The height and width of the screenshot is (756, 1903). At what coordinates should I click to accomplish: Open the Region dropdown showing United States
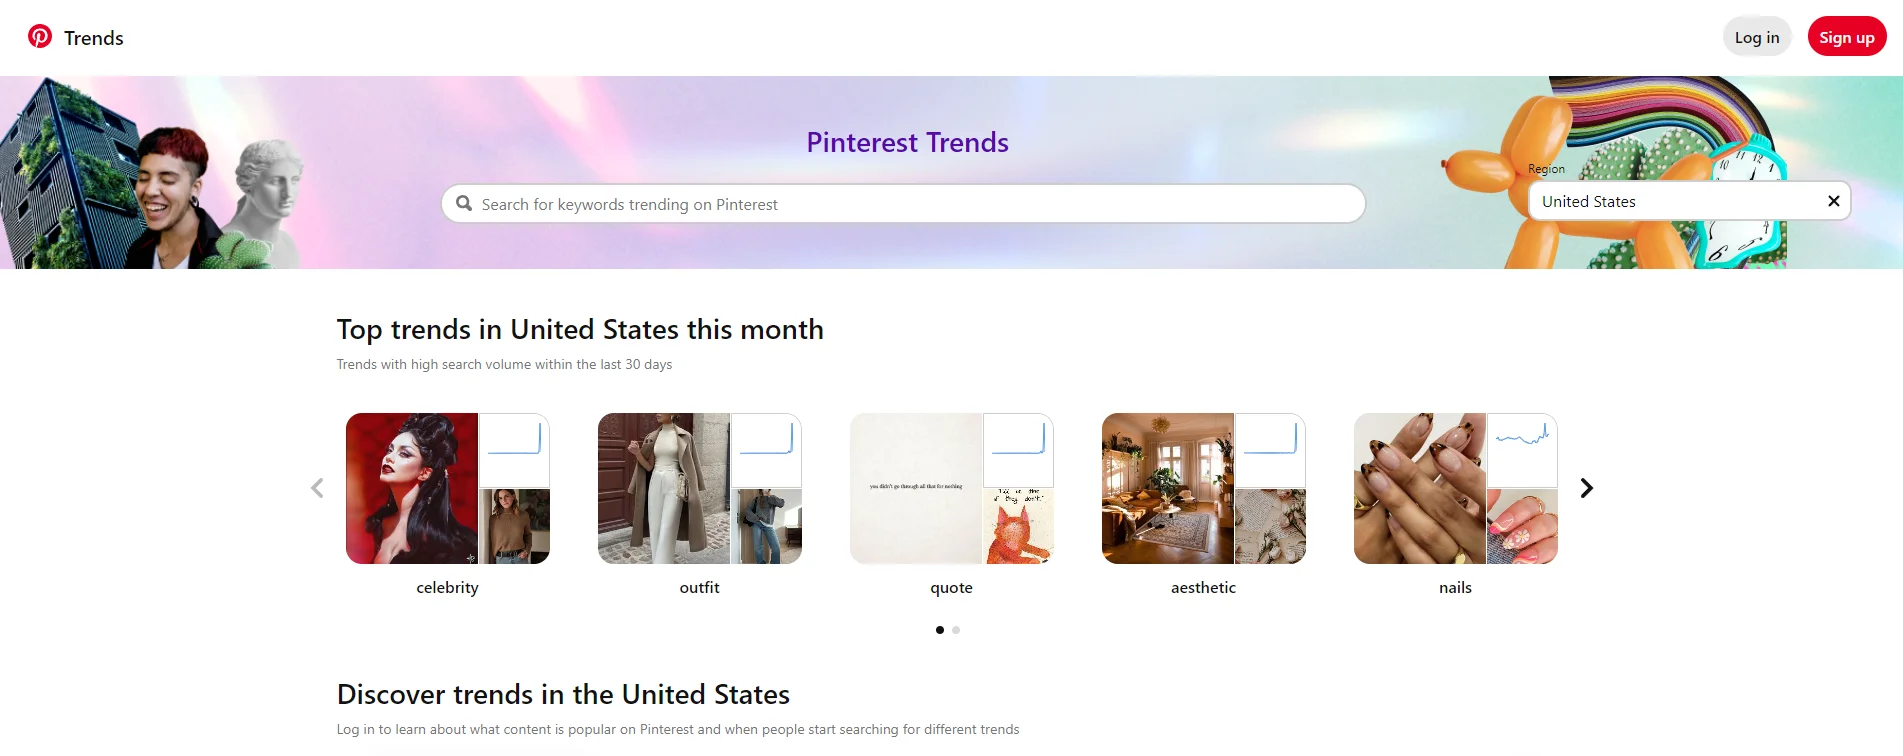pos(1689,201)
